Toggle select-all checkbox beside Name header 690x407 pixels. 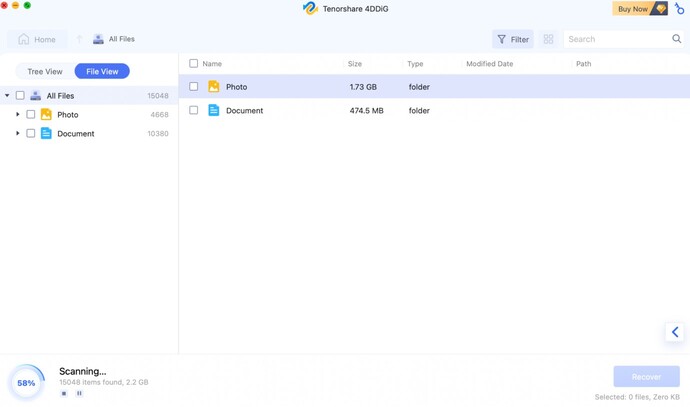coord(194,64)
